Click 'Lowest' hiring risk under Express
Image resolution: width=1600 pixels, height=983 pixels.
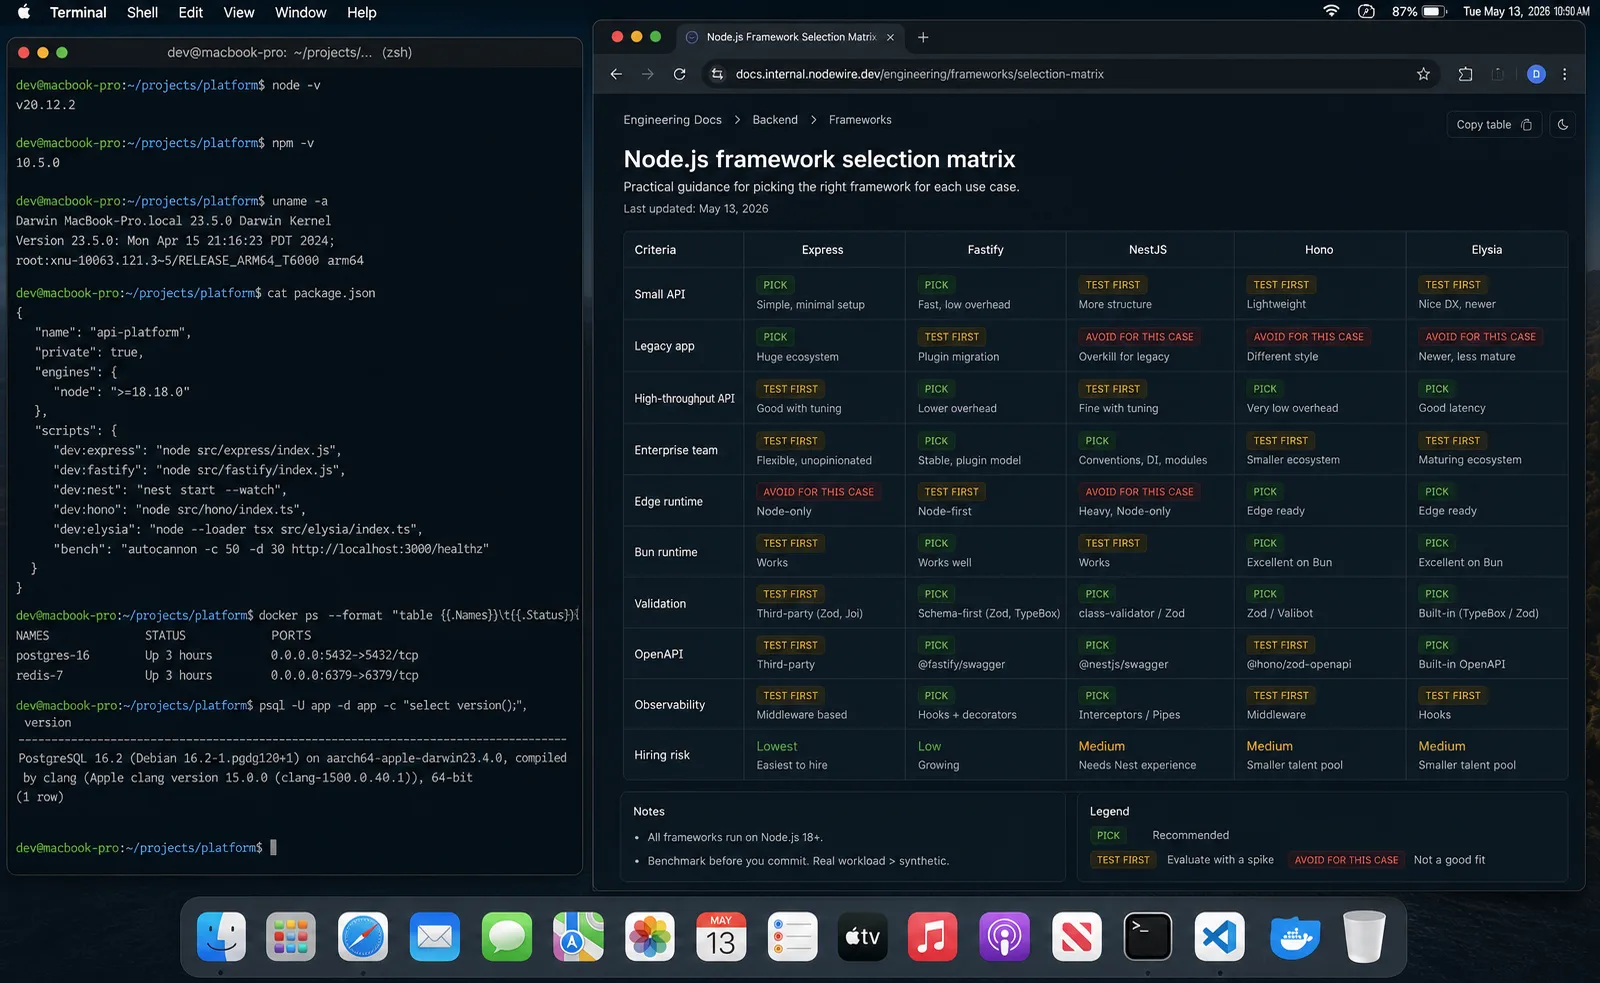(x=777, y=747)
